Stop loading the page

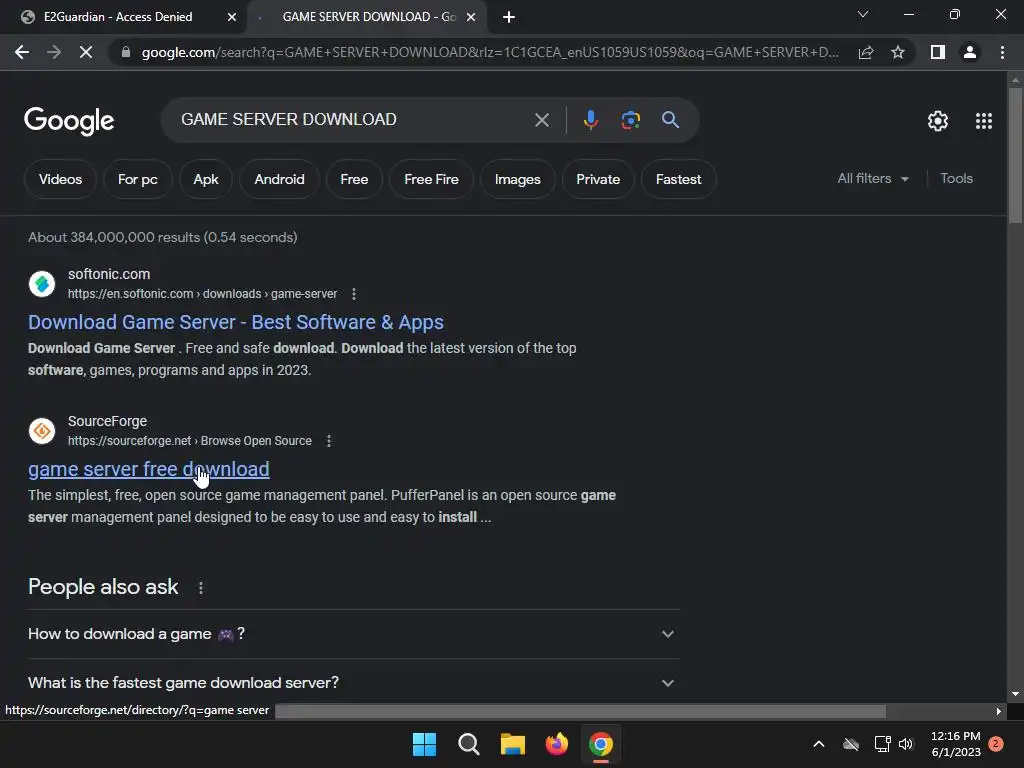86,52
